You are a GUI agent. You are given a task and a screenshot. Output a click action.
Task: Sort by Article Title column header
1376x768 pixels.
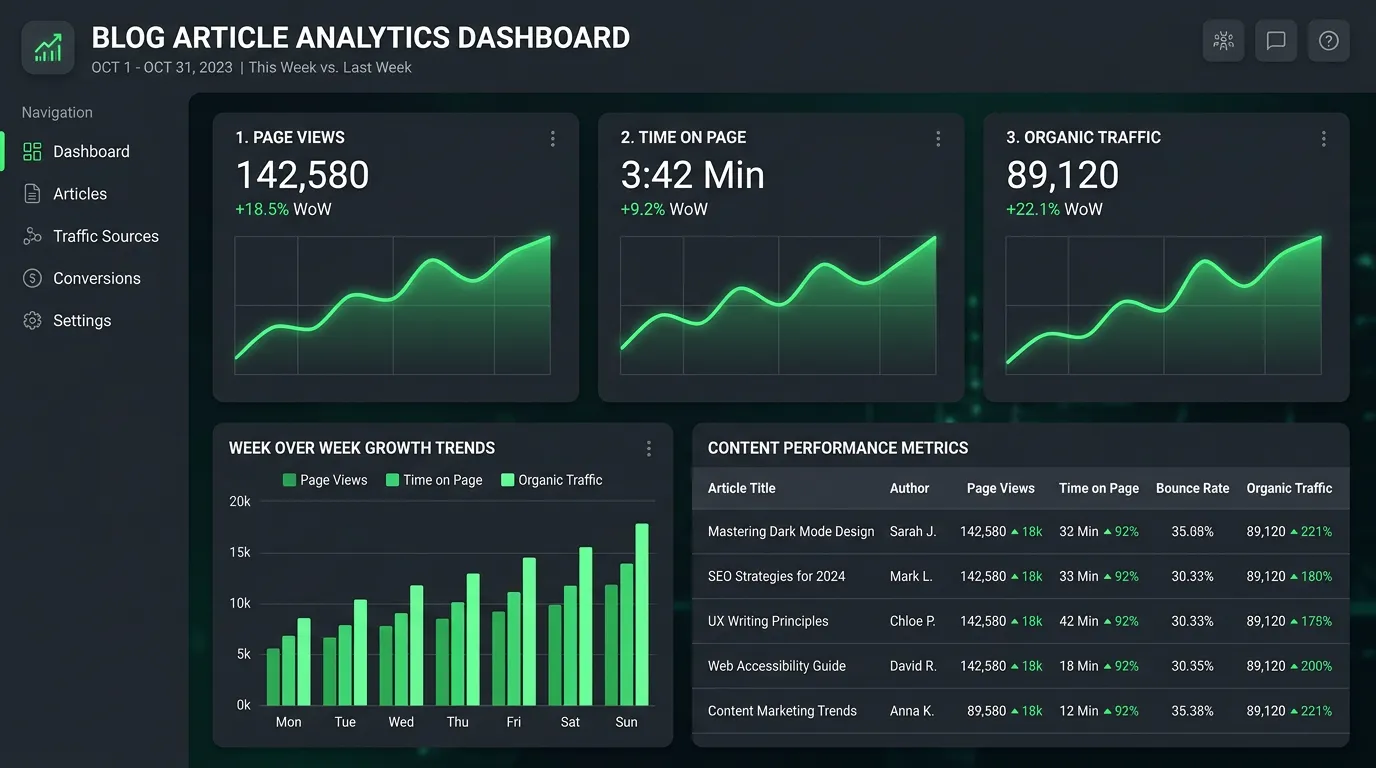pos(742,488)
